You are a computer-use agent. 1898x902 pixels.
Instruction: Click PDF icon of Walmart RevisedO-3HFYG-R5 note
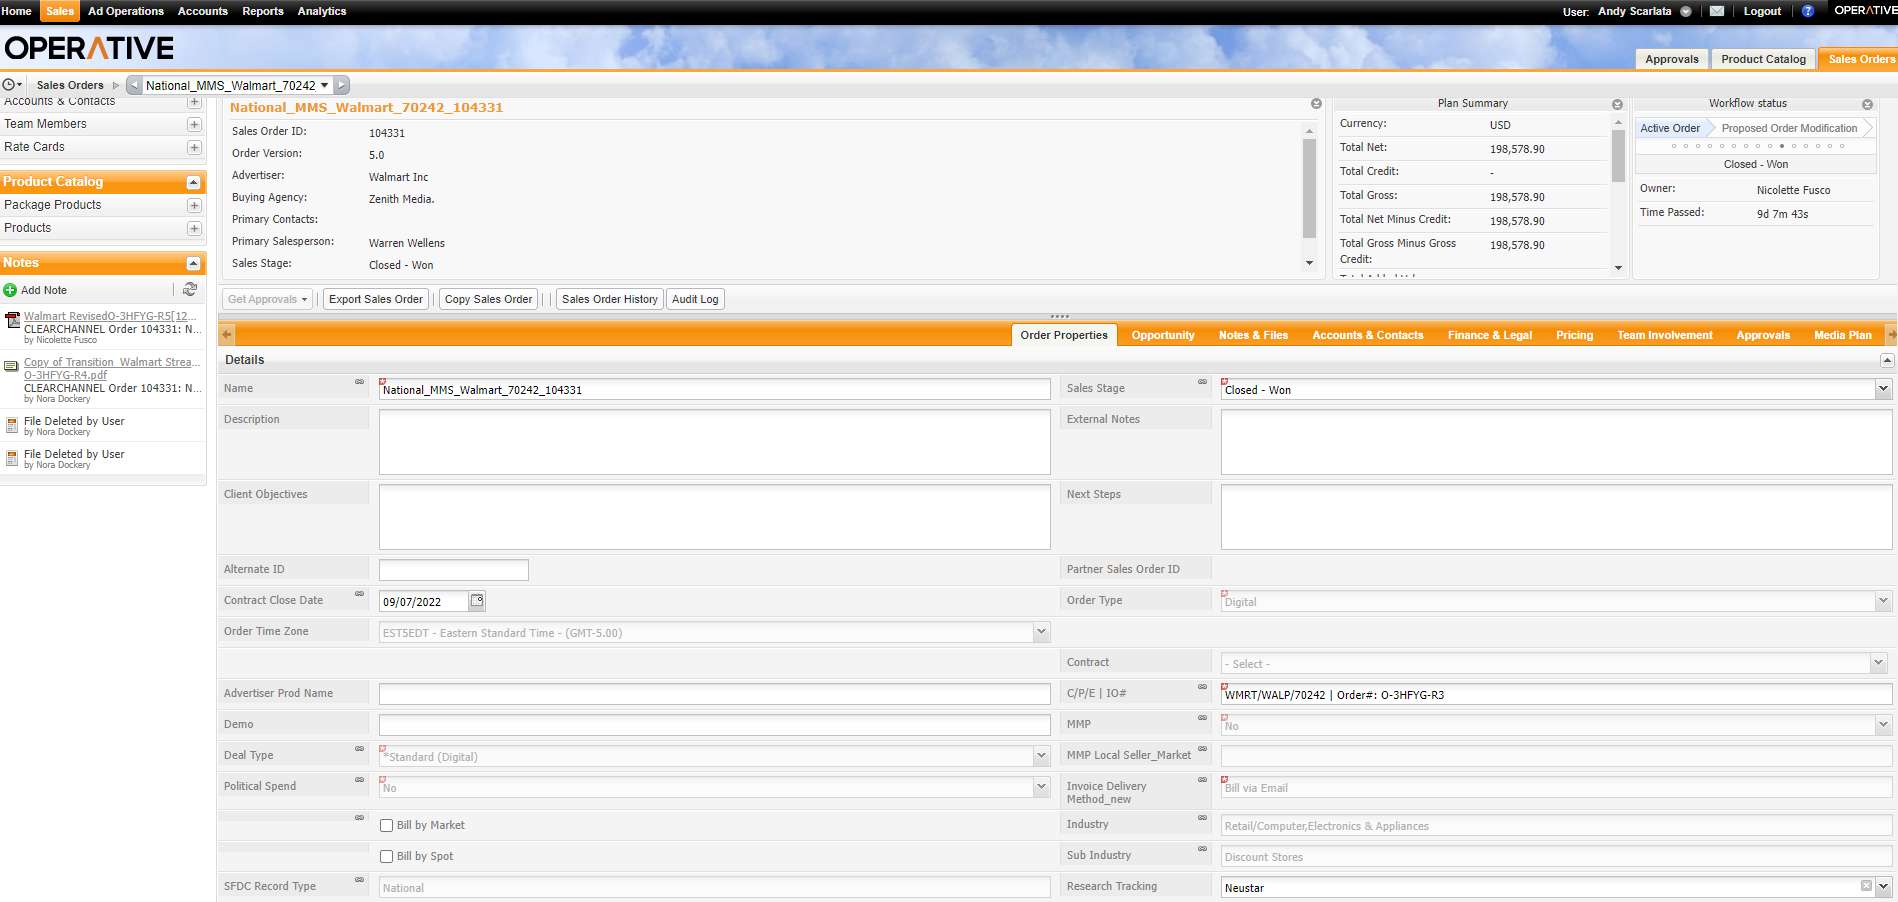pyautogui.click(x=12, y=320)
